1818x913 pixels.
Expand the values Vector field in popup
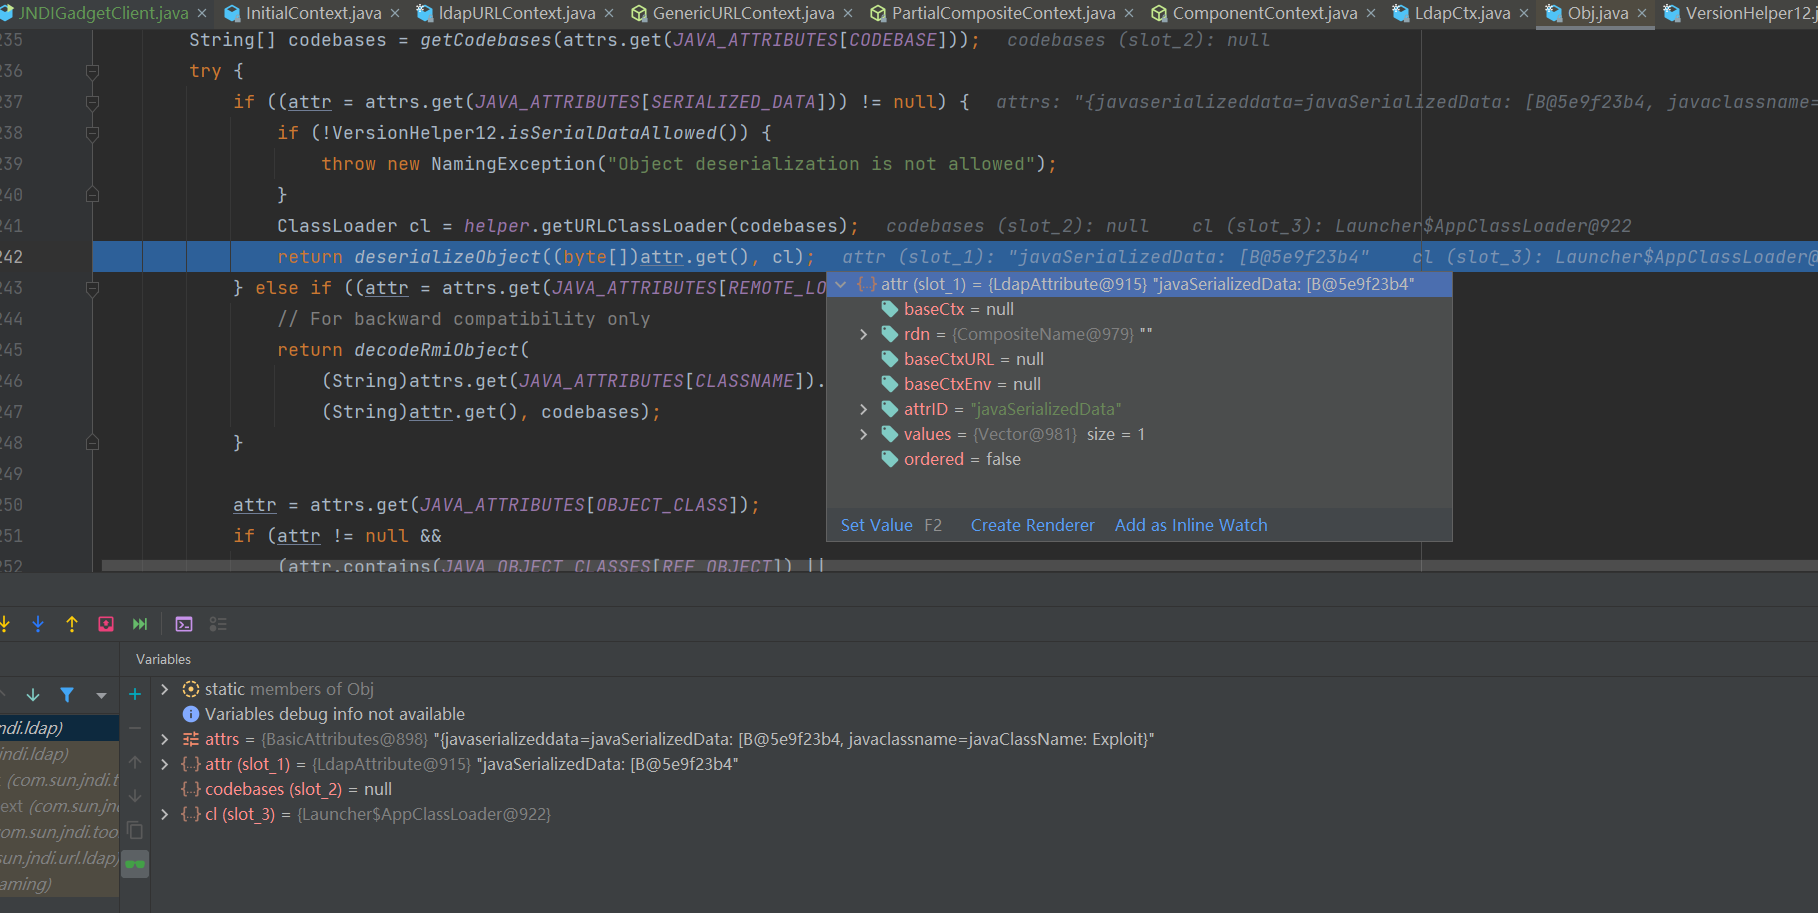pyautogui.click(x=864, y=434)
